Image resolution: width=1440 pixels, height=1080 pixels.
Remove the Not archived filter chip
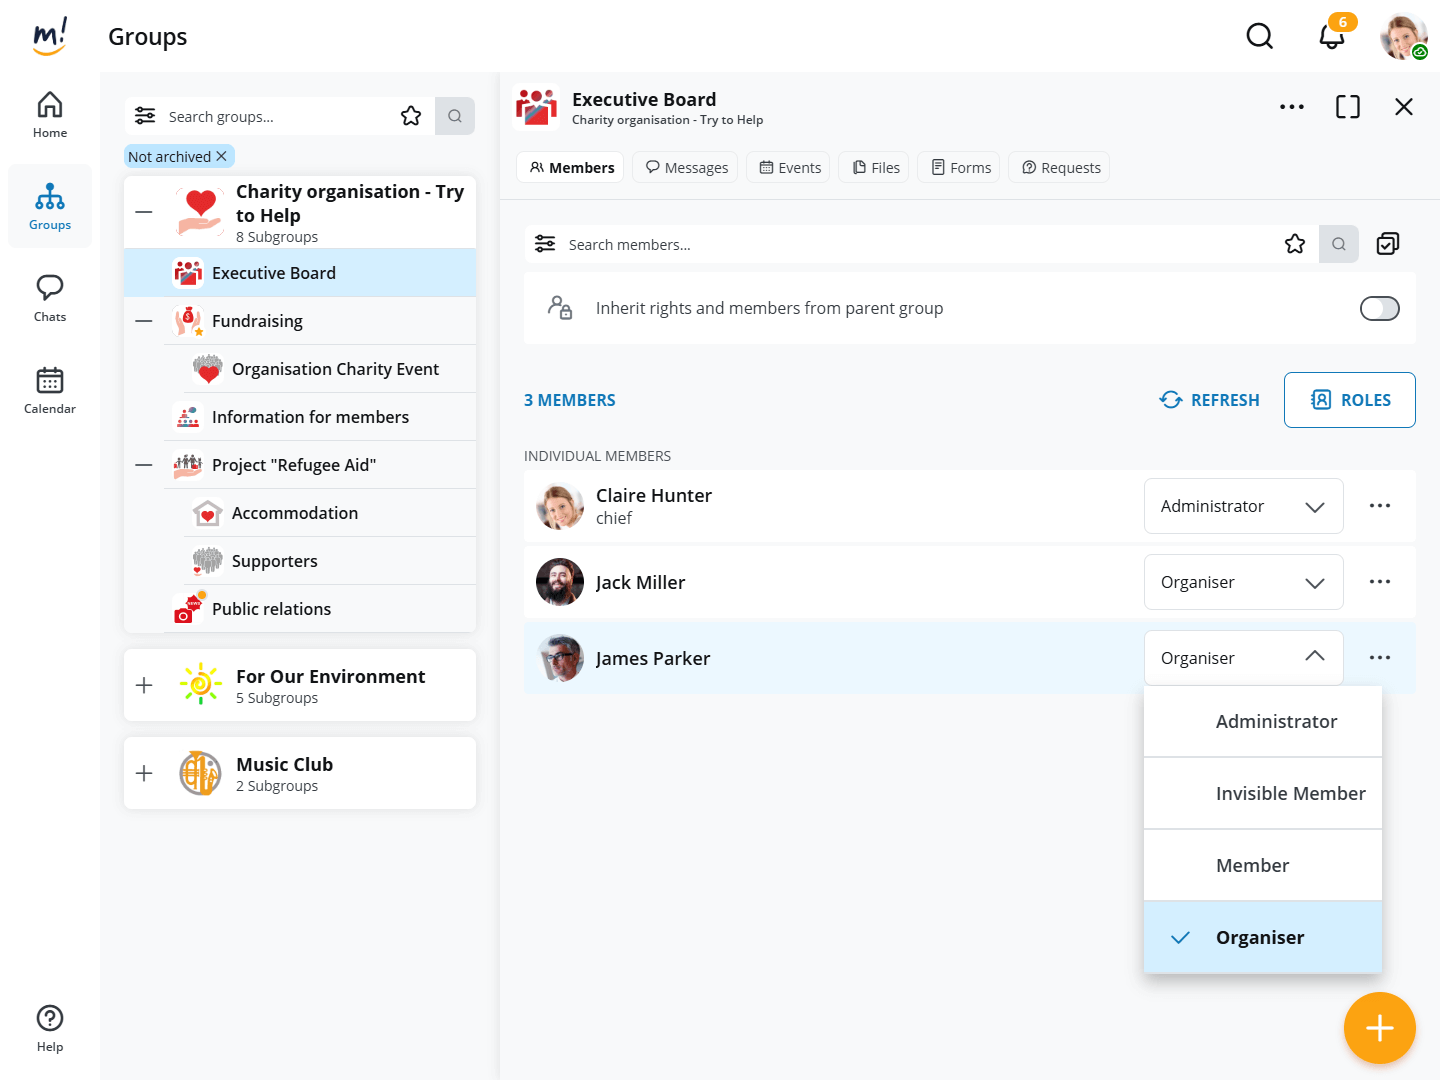(222, 156)
